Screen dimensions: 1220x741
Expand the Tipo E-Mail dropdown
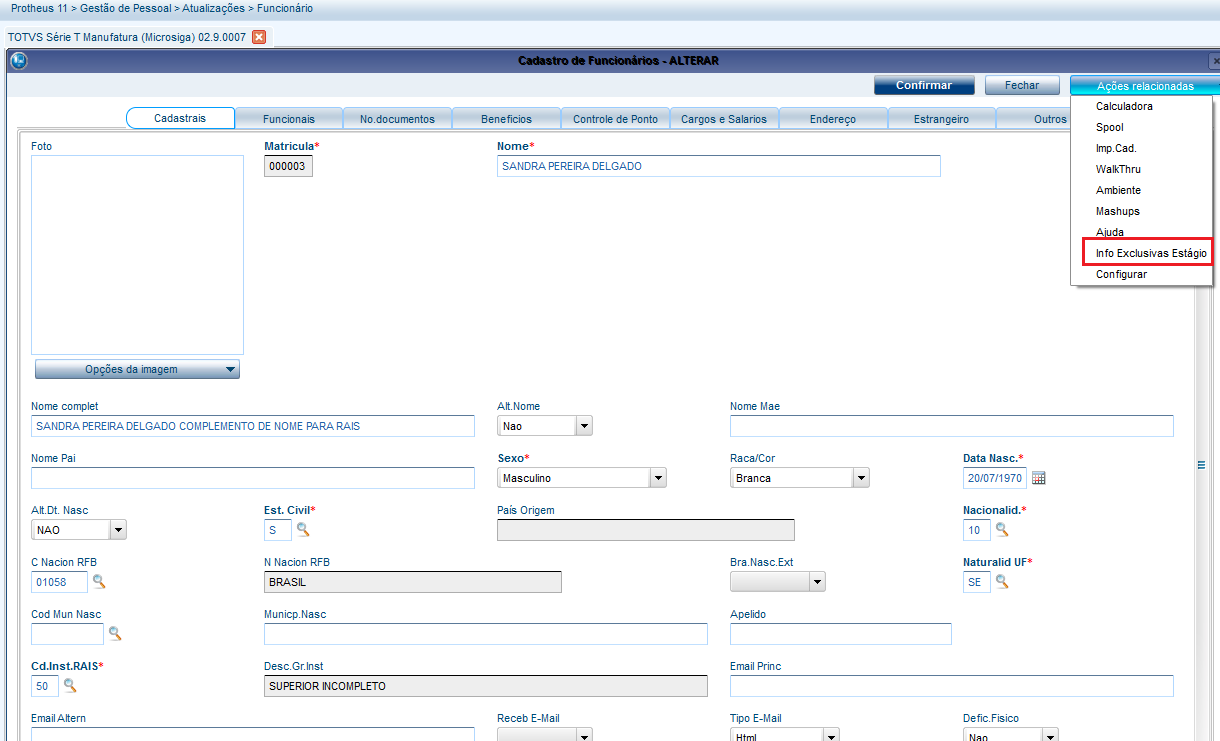(830, 735)
